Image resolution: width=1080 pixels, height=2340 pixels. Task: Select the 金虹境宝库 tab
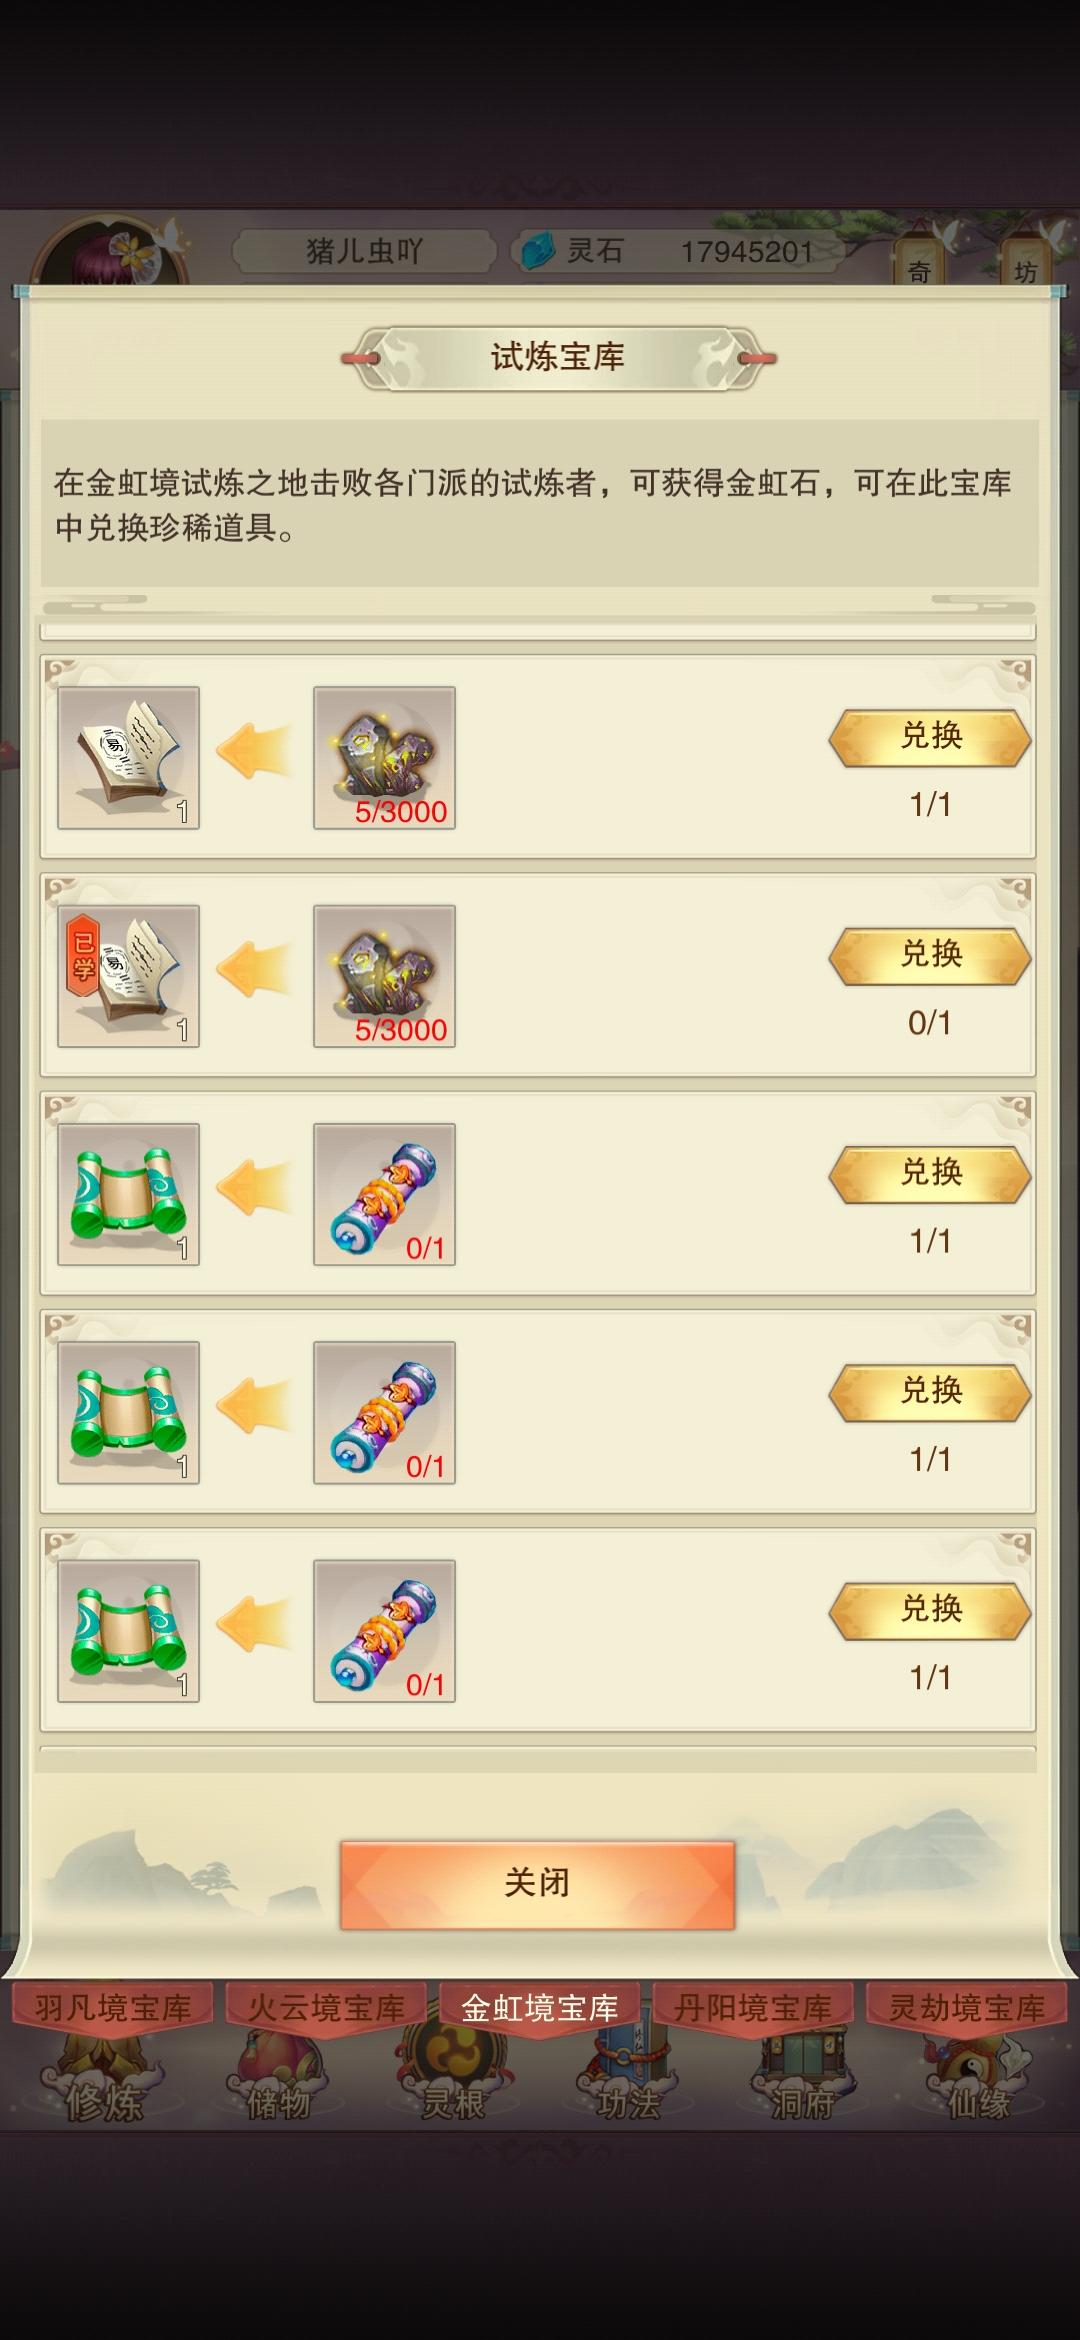pos(540,2006)
